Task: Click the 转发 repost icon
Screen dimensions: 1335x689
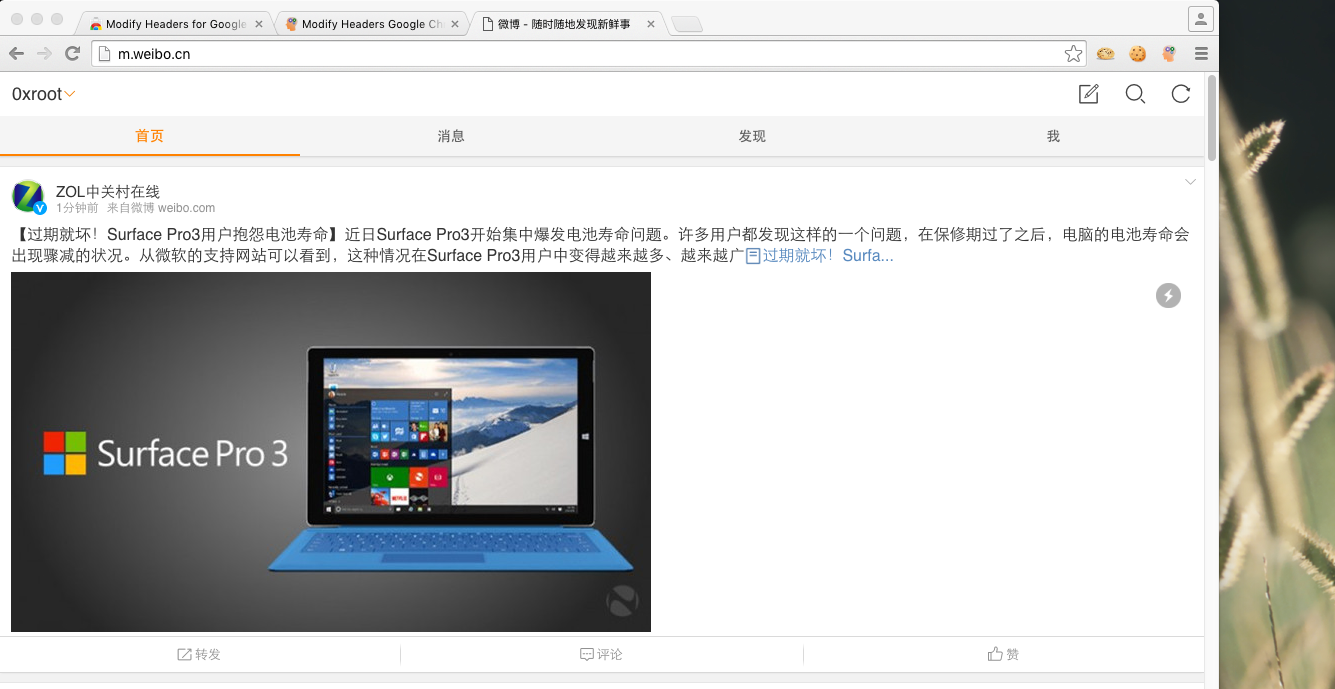Action: coord(184,654)
